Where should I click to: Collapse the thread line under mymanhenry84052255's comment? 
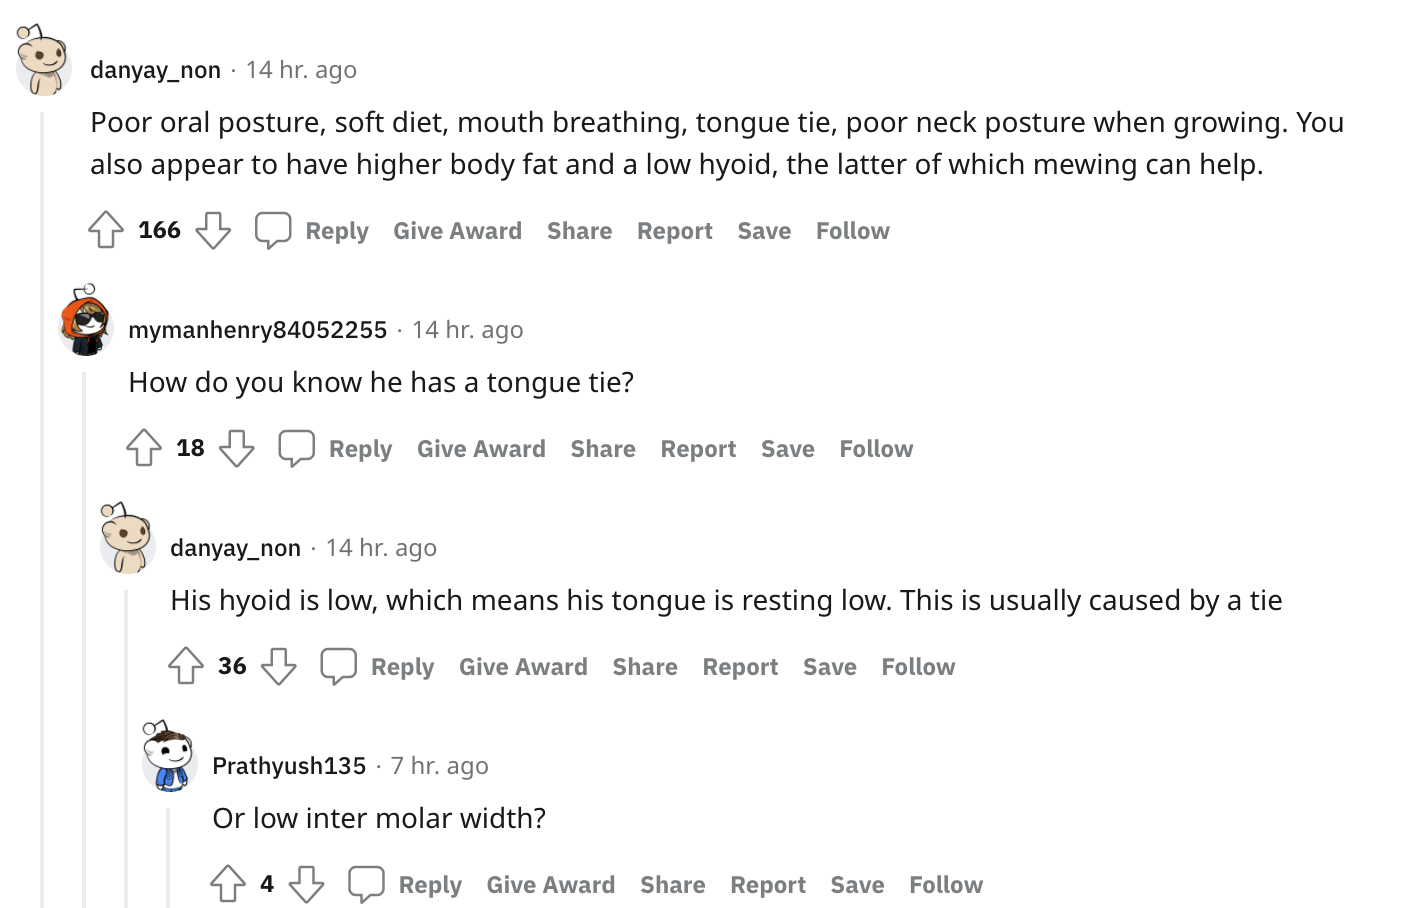pos(84,640)
